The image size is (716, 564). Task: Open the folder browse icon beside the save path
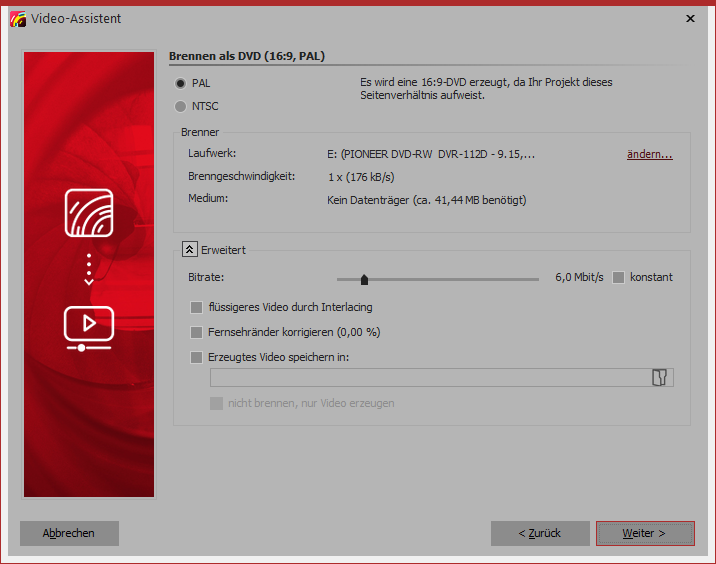click(x=658, y=377)
